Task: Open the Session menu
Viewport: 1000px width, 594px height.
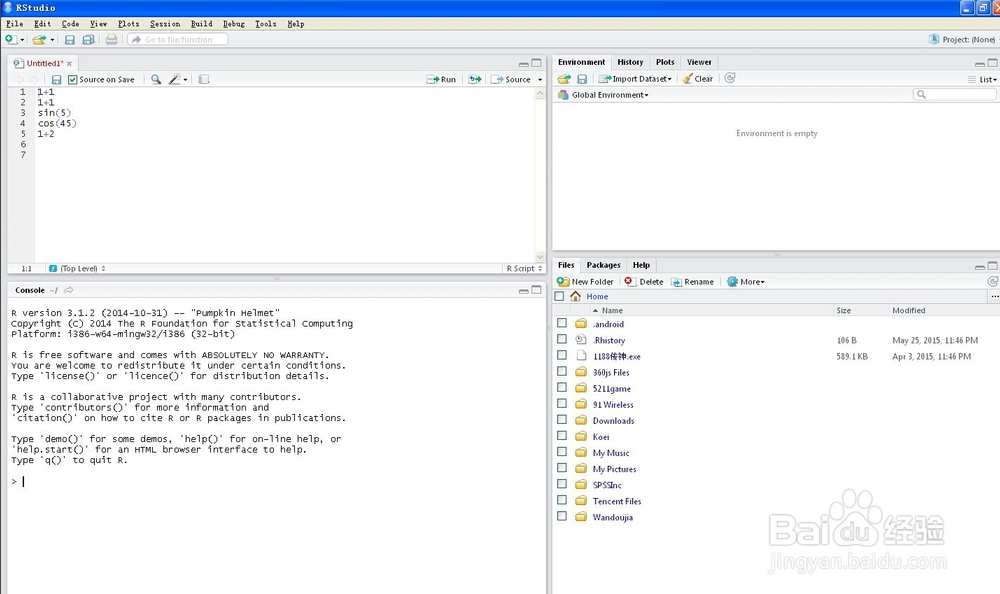Action: point(165,23)
